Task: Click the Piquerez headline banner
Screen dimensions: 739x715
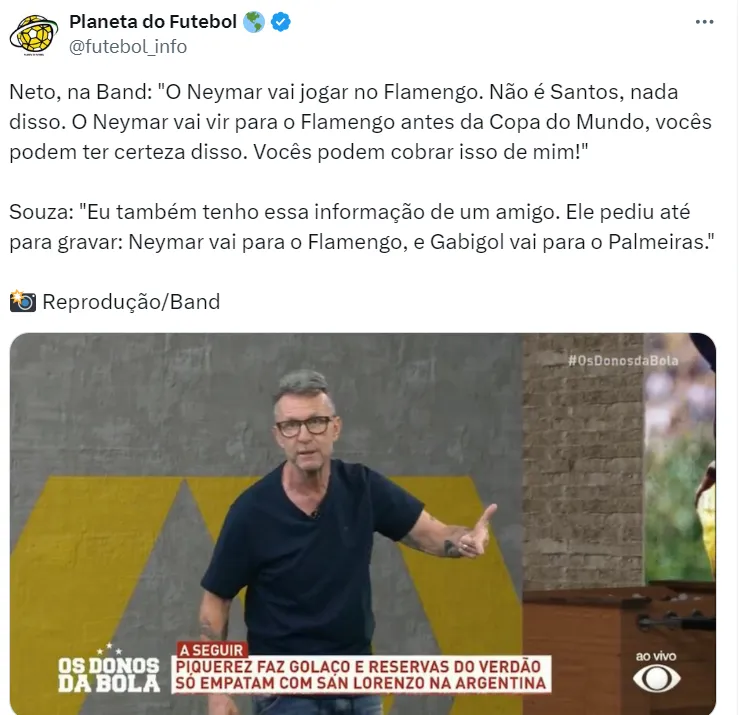Action: (x=361, y=675)
